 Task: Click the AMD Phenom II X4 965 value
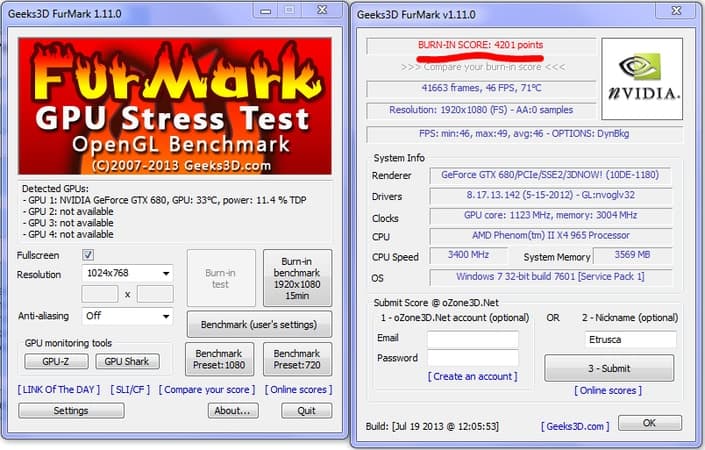pos(550,236)
